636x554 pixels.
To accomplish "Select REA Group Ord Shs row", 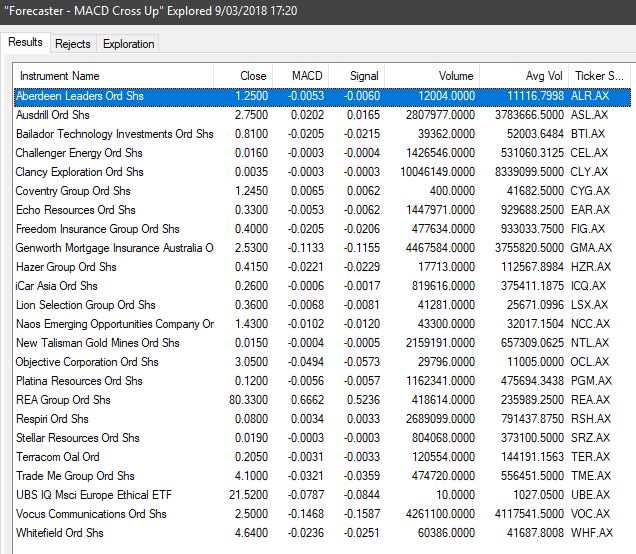I will [x=322, y=400].
